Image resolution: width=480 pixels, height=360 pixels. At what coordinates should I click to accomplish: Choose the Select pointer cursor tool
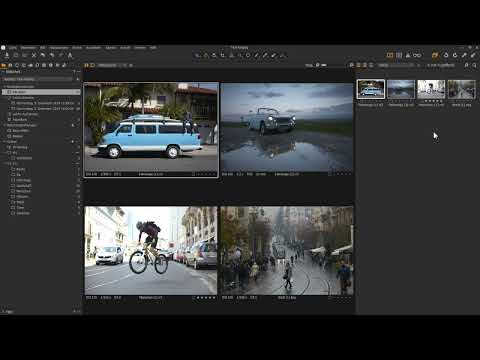tap(197, 55)
